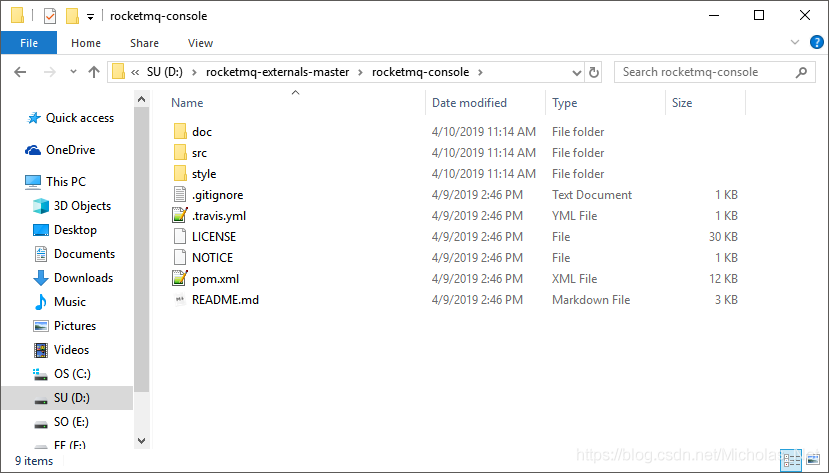Select This PC in navigation pane

(x=66, y=181)
